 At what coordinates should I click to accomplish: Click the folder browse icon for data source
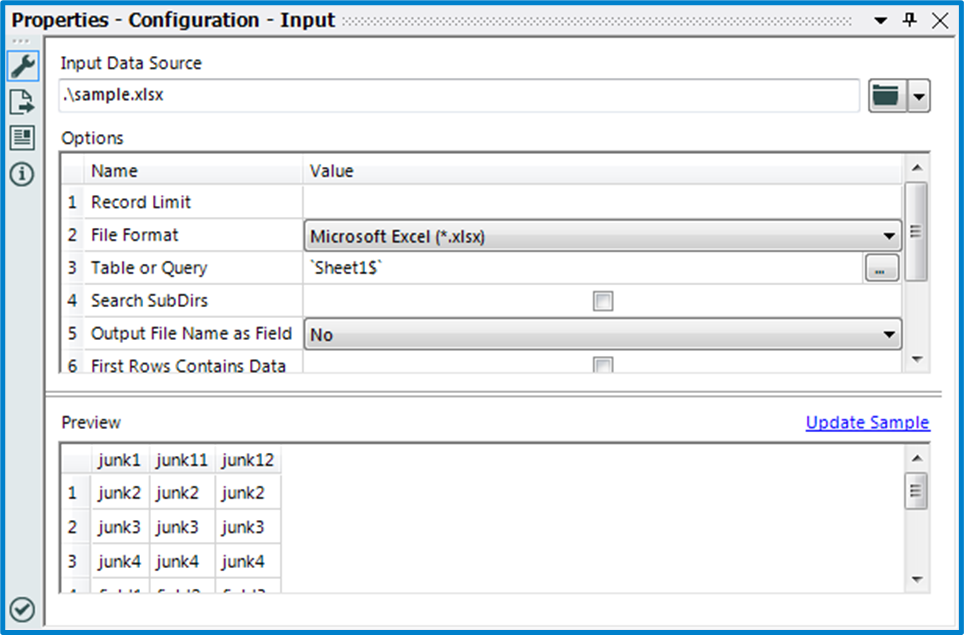(x=886, y=97)
